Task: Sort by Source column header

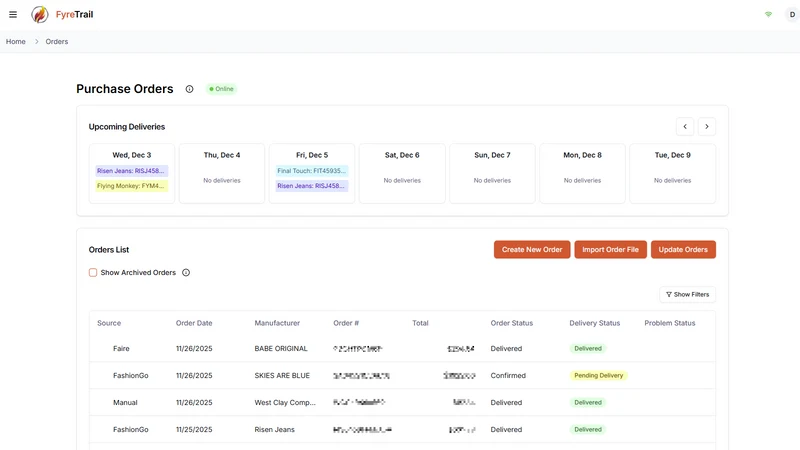Action: (x=109, y=323)
